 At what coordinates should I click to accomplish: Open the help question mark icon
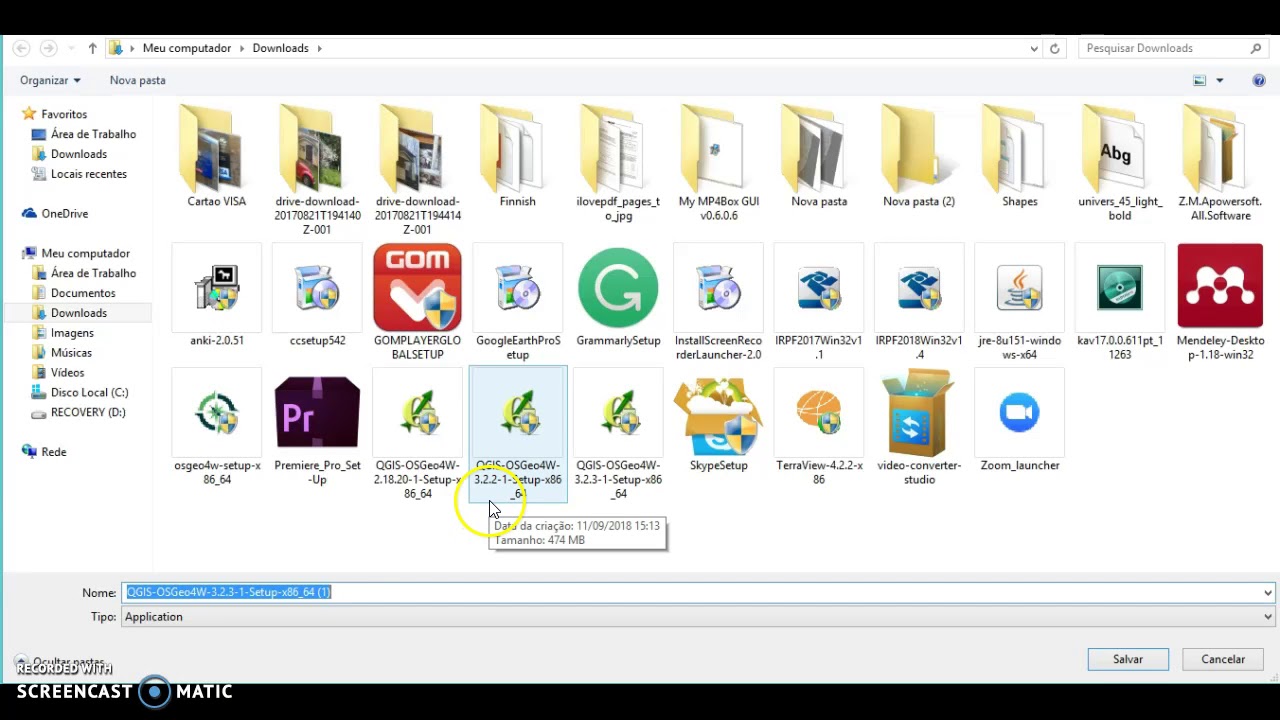pyautogui.click(x=1259, y=80)
